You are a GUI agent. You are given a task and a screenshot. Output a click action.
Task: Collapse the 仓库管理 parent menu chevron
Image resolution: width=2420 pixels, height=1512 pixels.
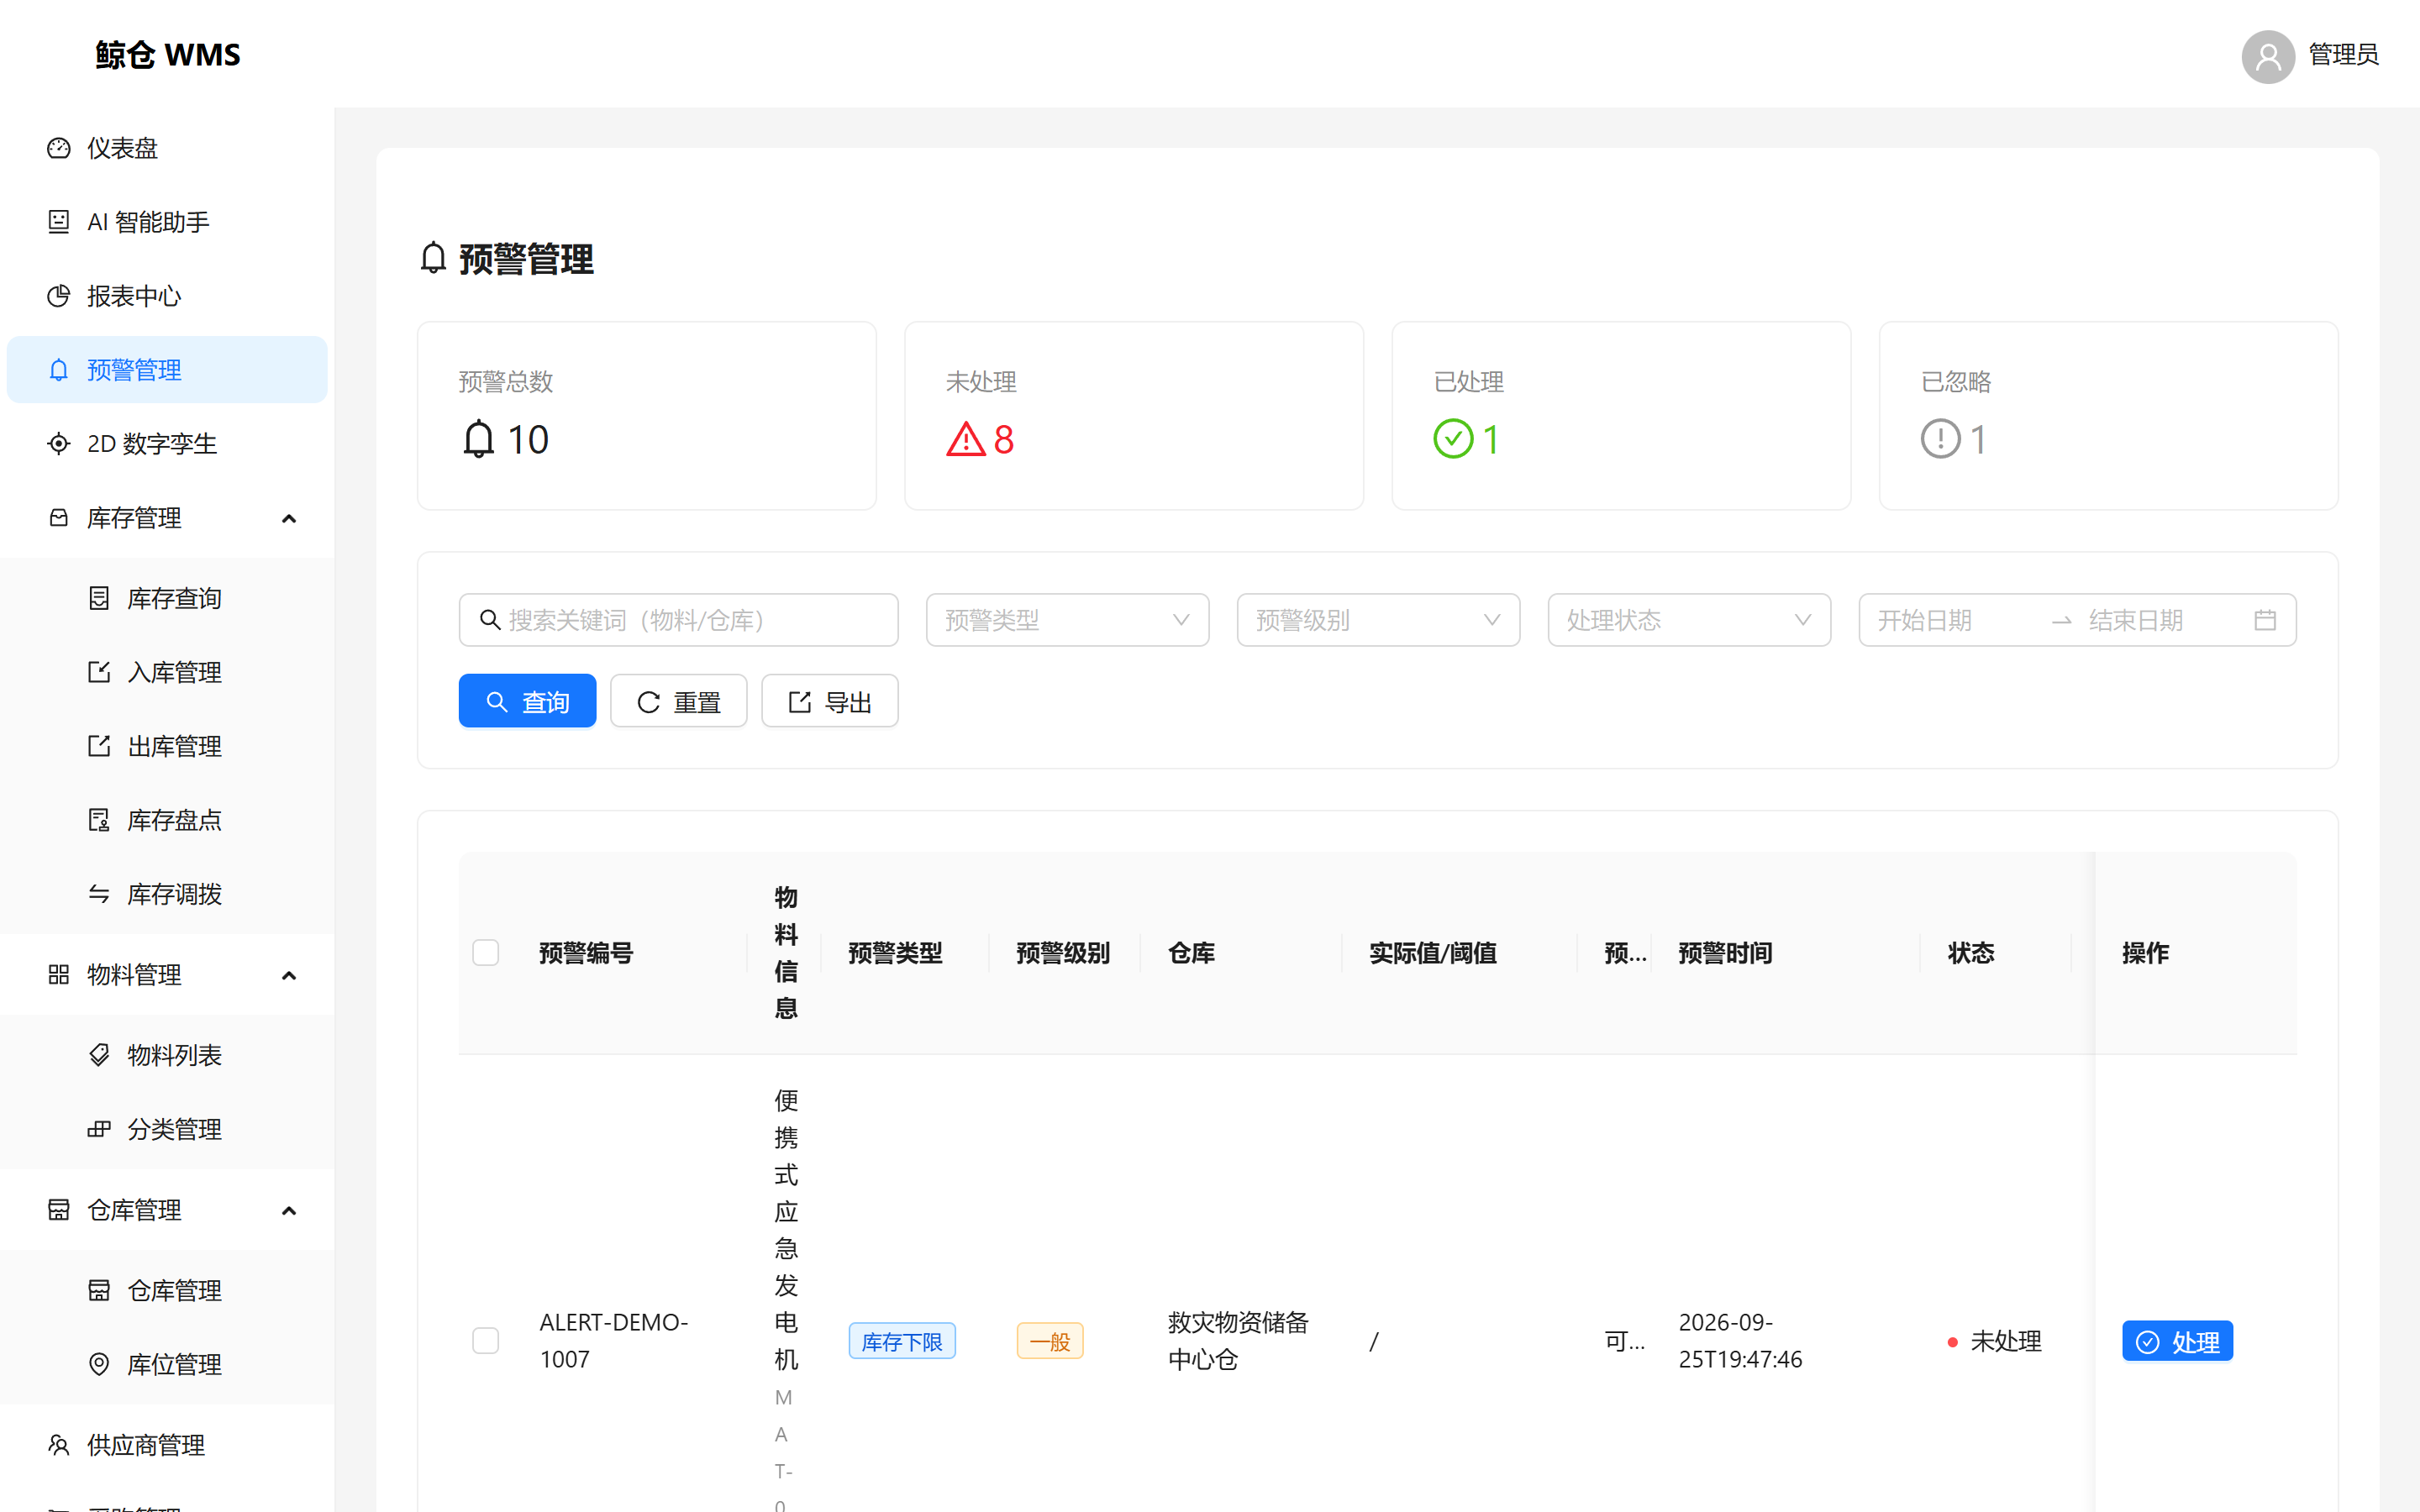point(289,1210)
